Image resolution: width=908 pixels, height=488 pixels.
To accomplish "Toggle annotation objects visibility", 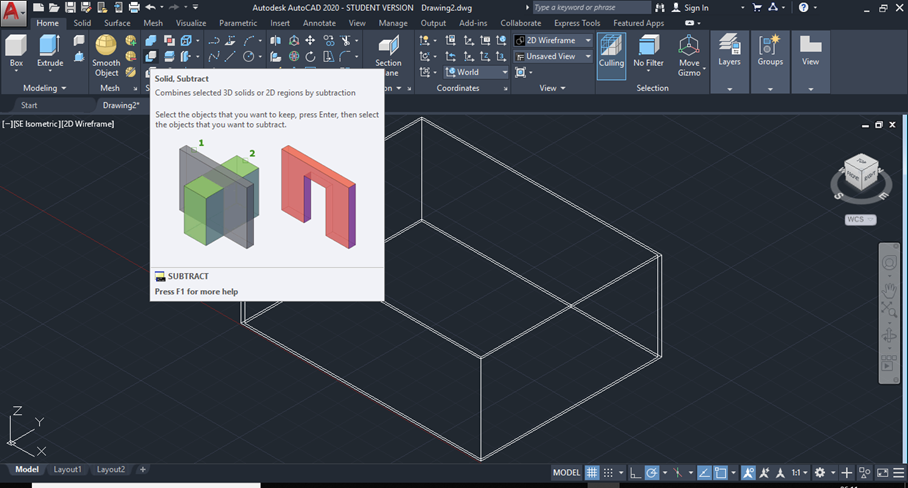I will [748, 473].
